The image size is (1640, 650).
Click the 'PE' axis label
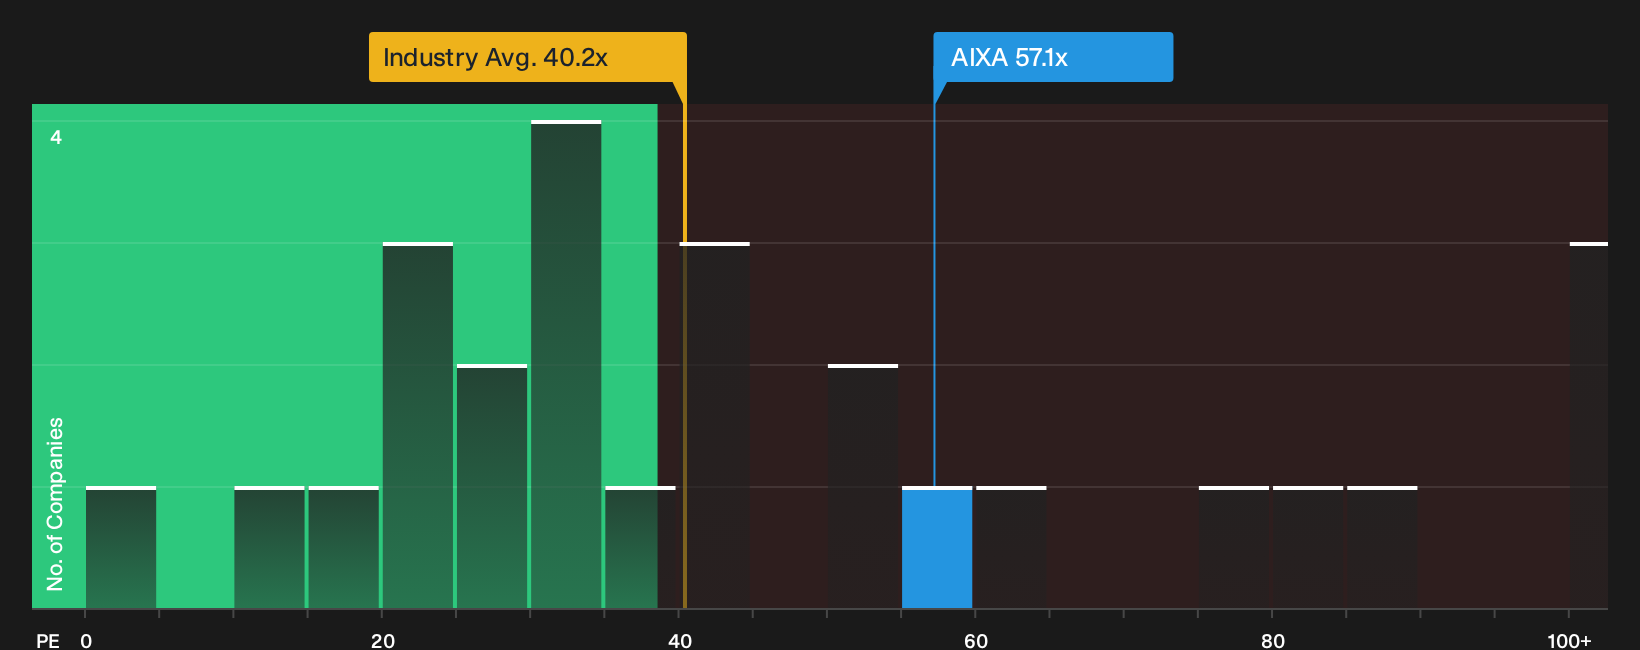[48, 640]
